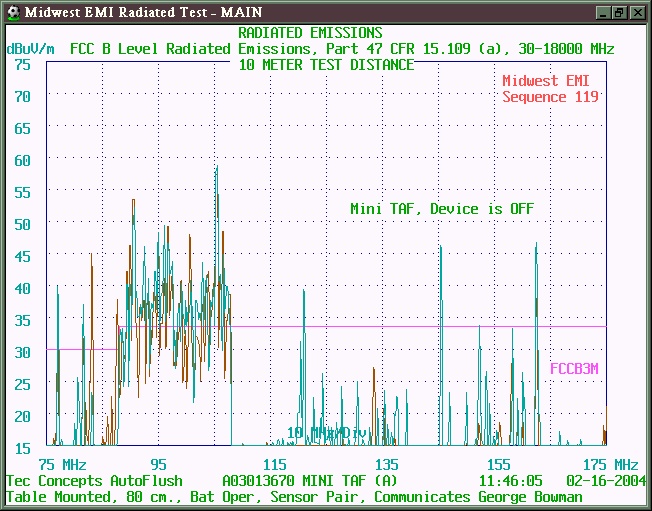652x511 pixels.
Task: Minimize the Midwest EMI Radiated Test window
Action: point(602,12)
